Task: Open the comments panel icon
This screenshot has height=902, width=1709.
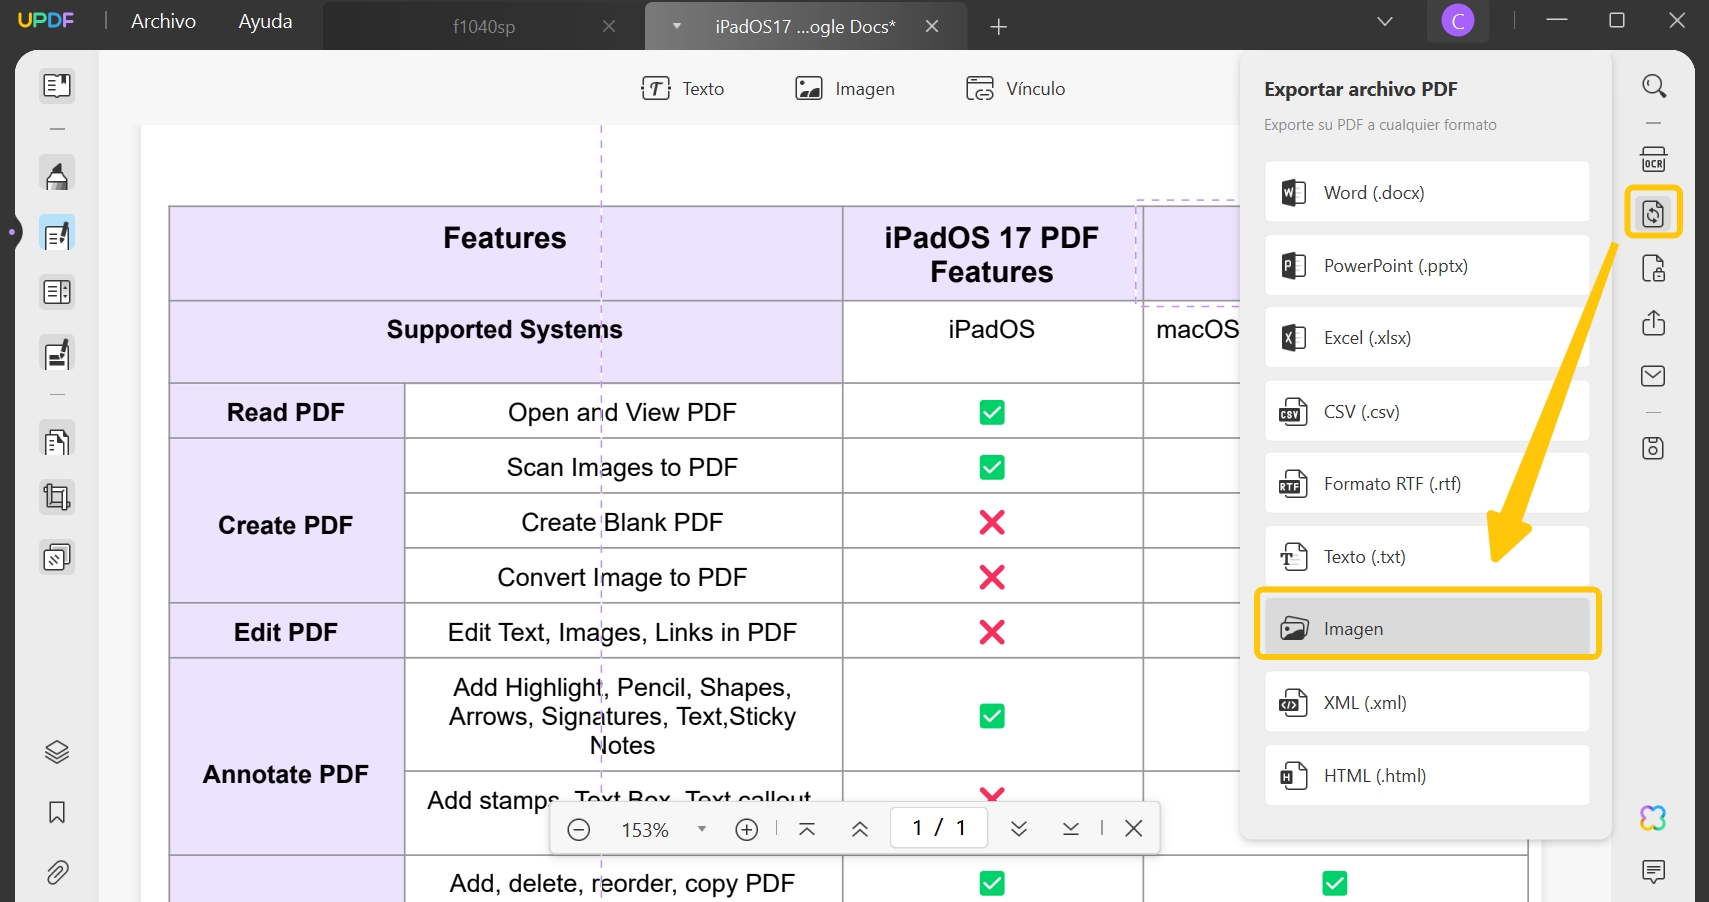Action: pyautogui.click(x=1654, y=872)
